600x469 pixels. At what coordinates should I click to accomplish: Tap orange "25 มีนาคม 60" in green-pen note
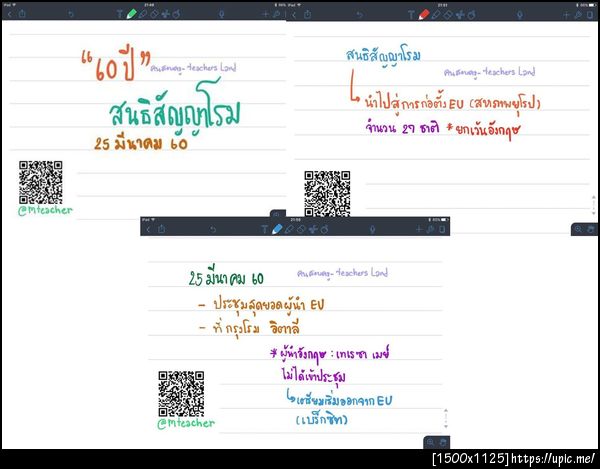point(141,143)
